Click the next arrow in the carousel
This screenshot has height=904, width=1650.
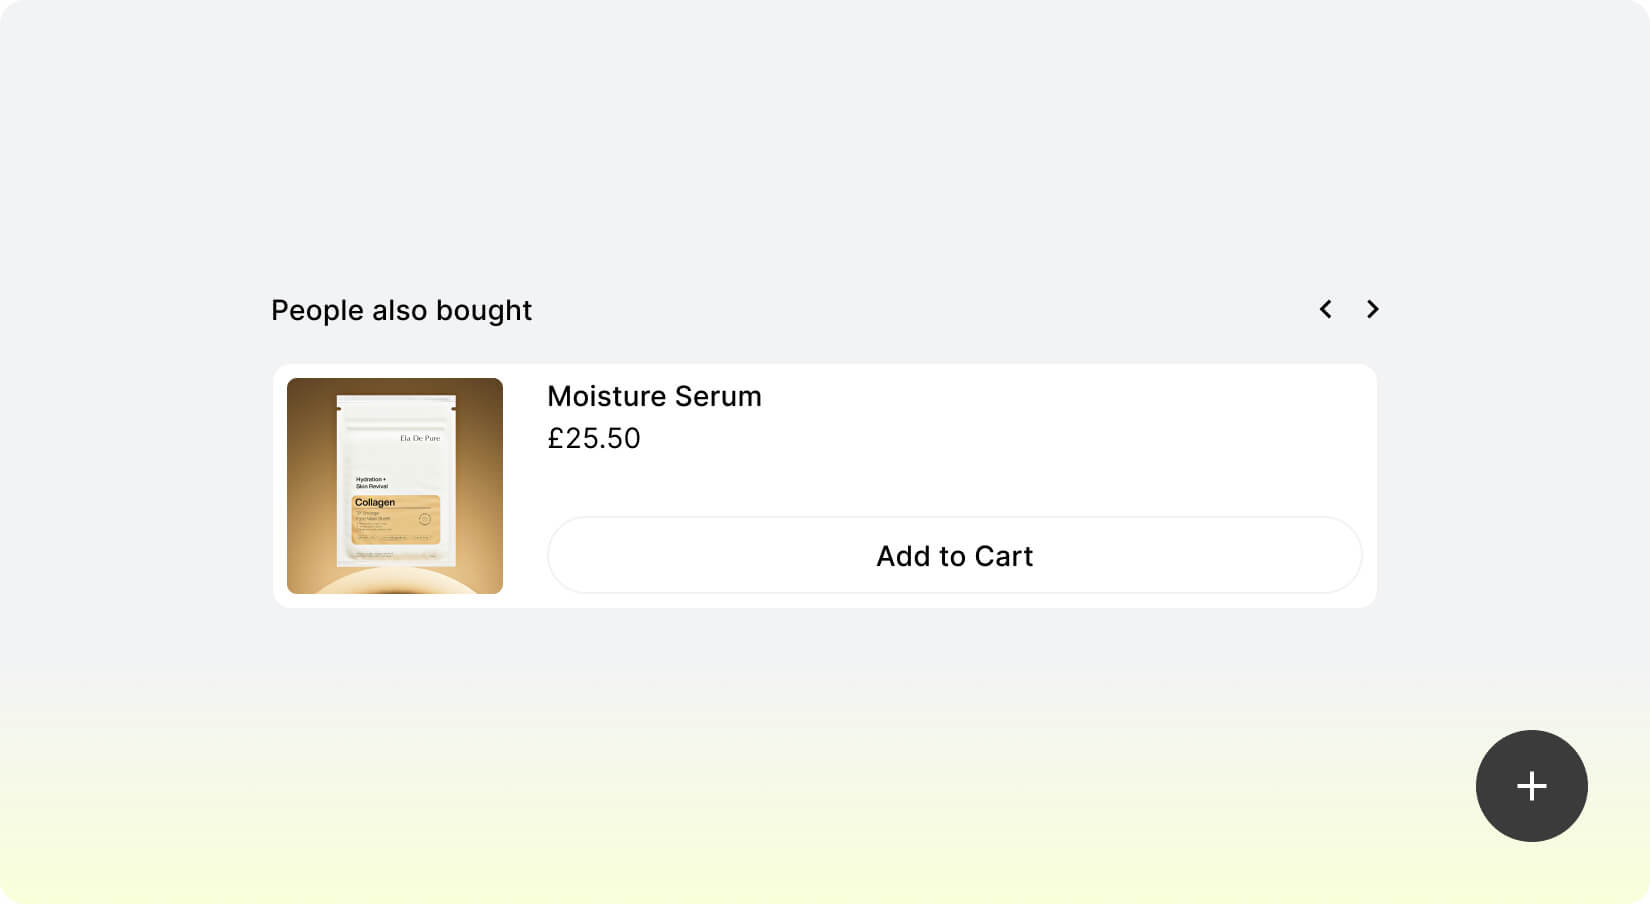pyautogui.click(x=1372, y=310)
